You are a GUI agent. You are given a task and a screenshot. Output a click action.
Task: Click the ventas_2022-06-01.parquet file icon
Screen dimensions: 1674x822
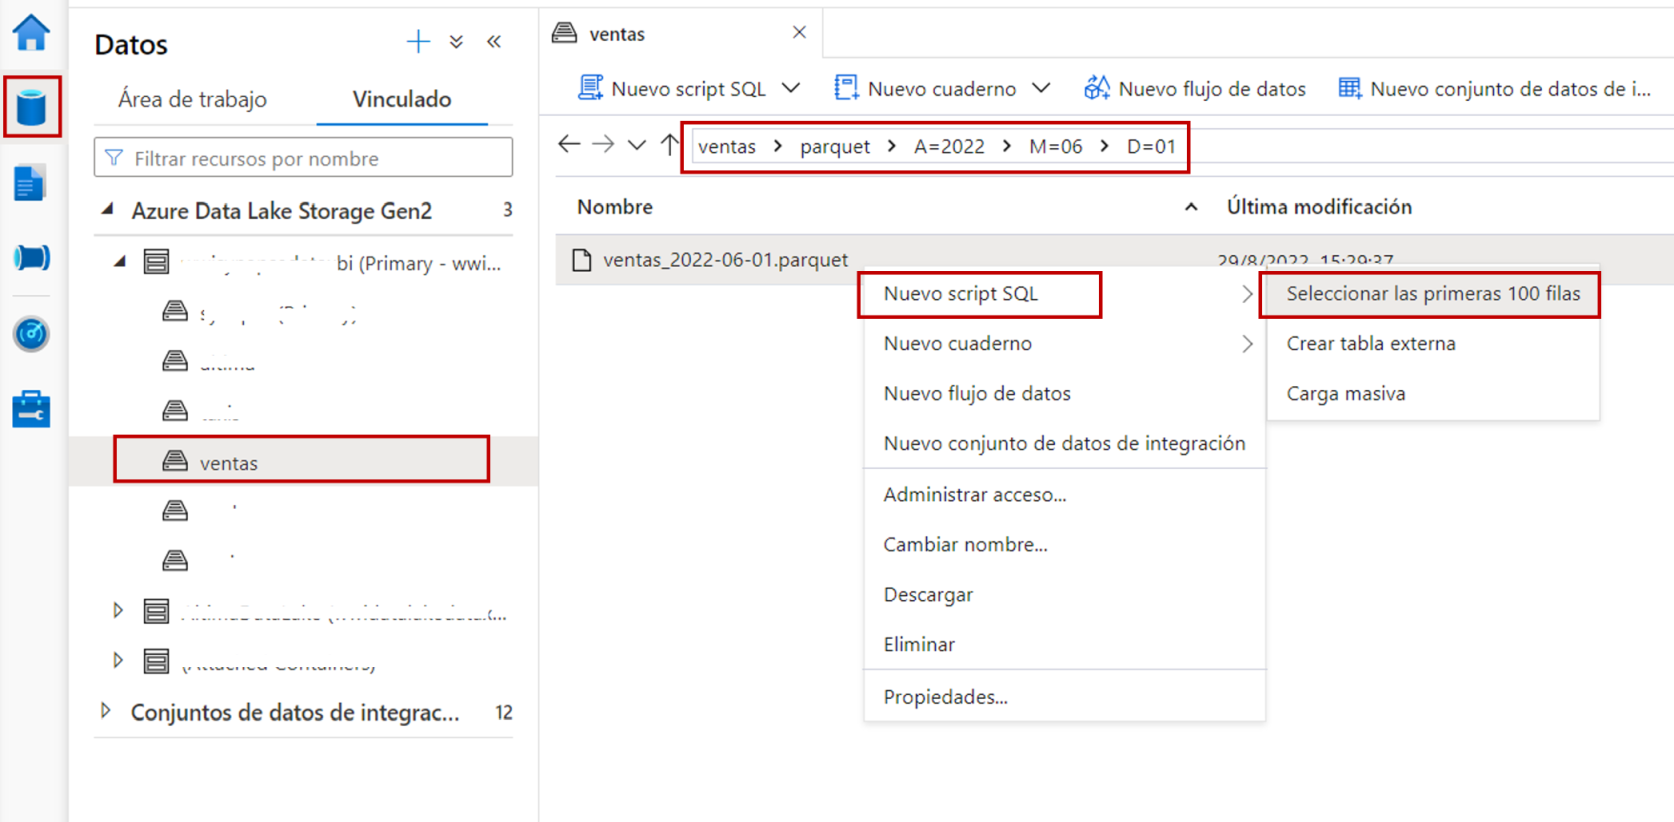pos(582,260)
